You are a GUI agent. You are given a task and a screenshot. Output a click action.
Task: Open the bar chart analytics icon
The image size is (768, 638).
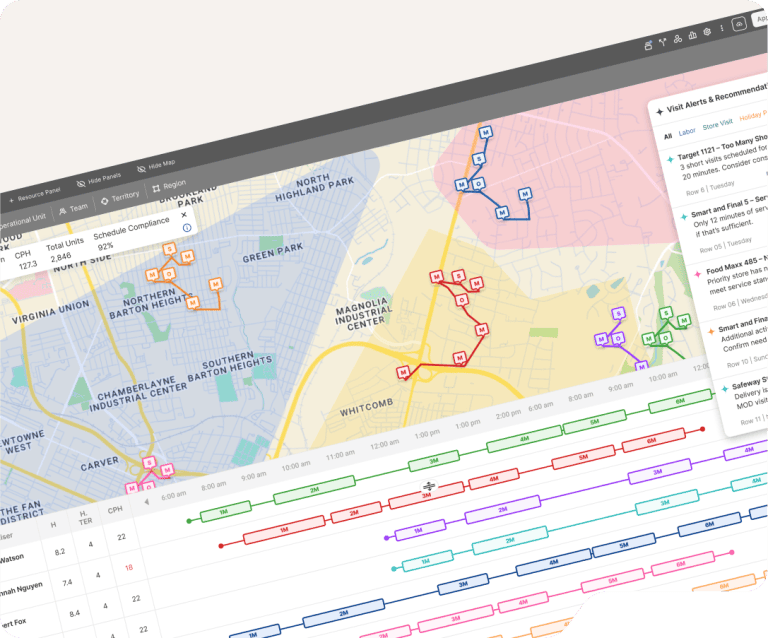pyautogui.click(x=693, y=35)
